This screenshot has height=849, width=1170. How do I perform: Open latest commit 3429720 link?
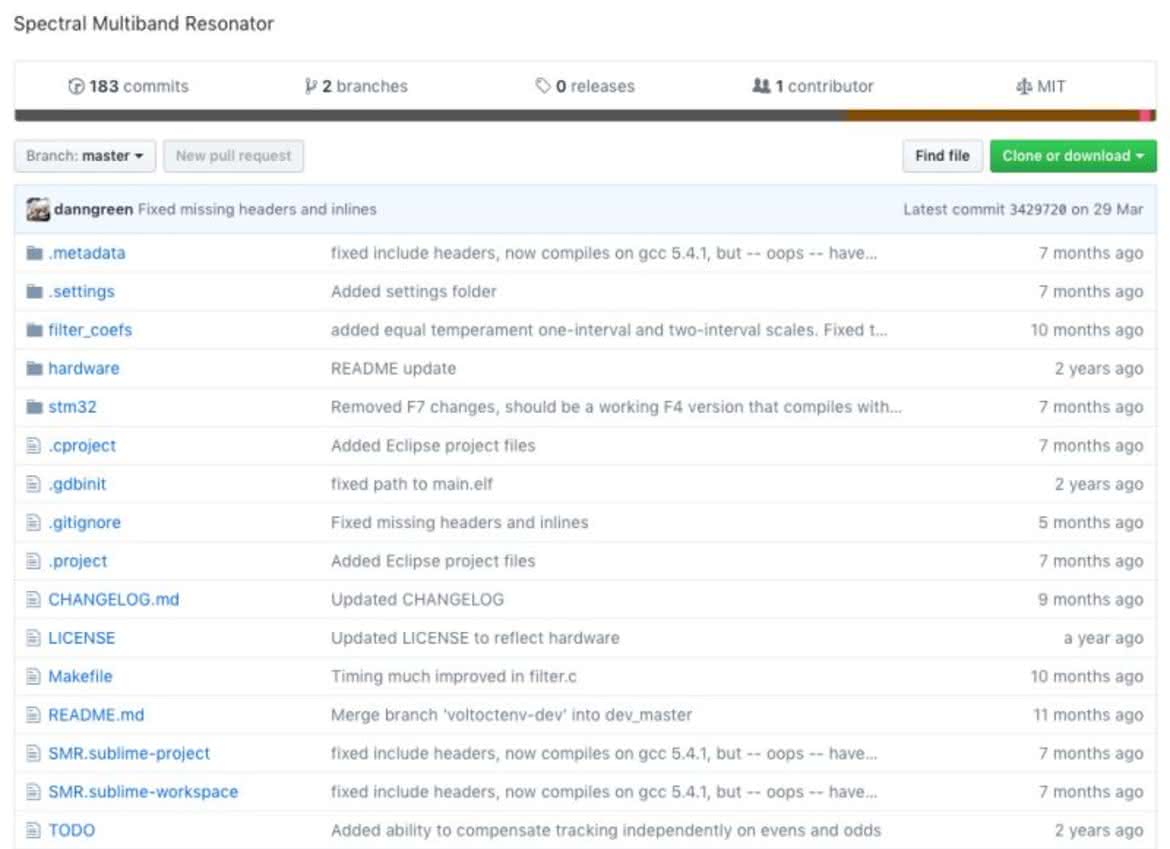coord(1037,210)
